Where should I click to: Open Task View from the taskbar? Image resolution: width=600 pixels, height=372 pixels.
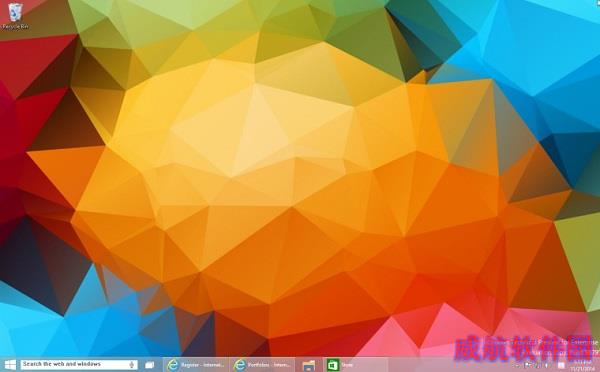(150, 365)
